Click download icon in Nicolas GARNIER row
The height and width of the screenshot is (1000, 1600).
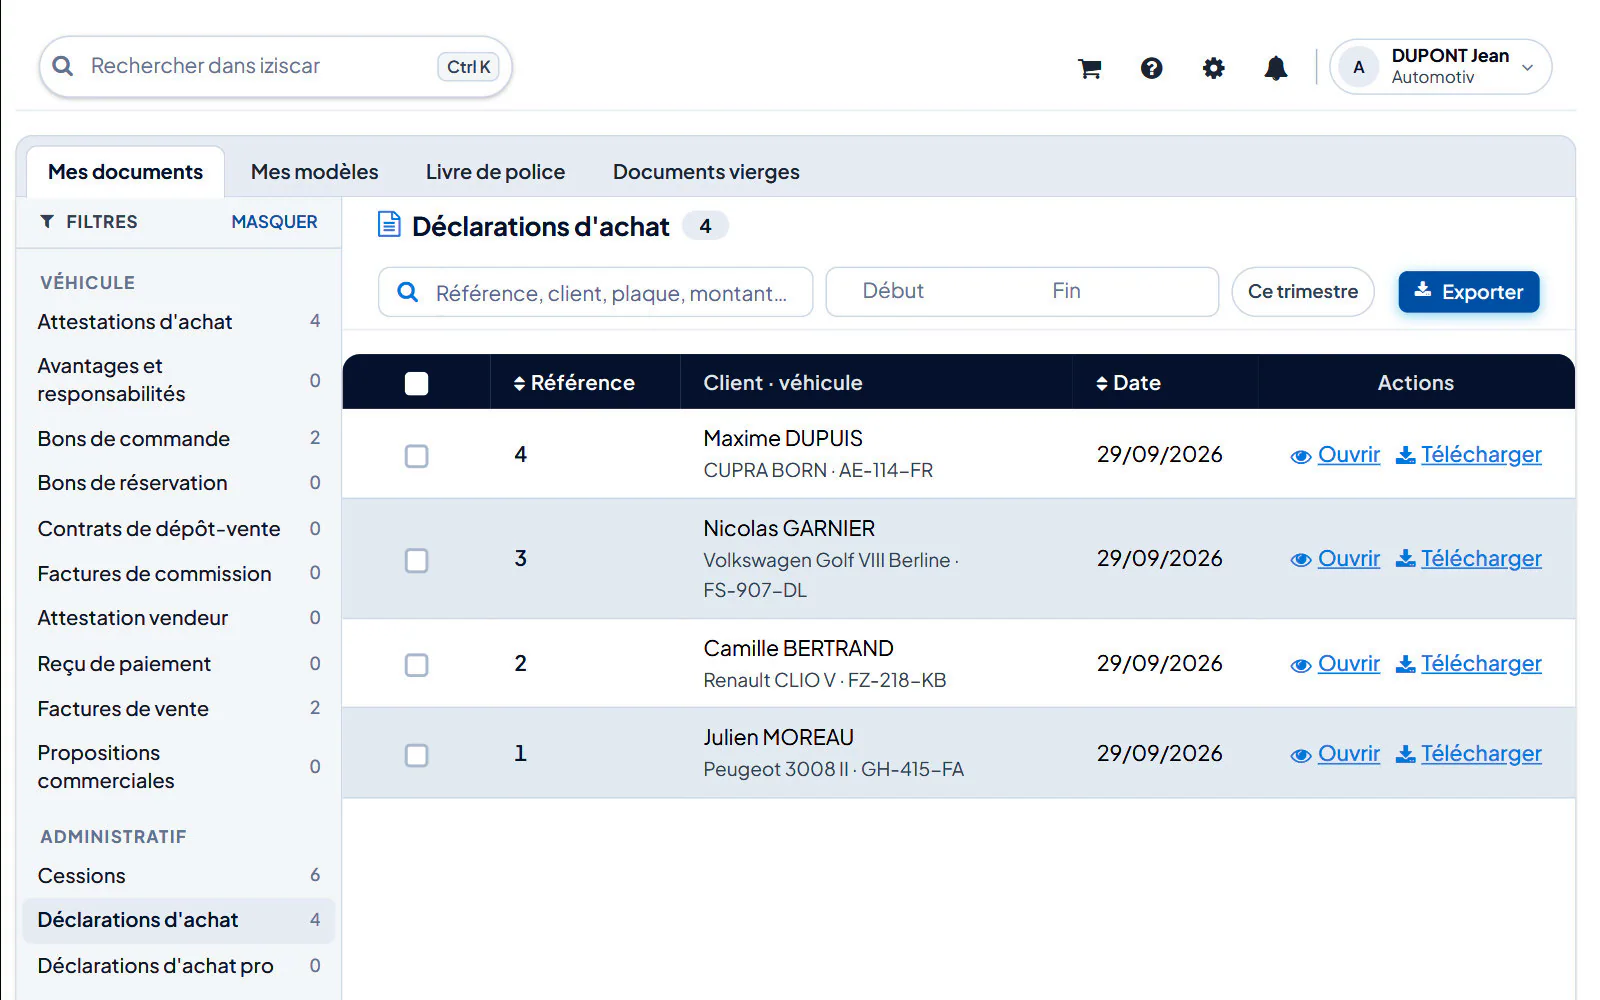pyautogui.click(x=1405, y=559)
